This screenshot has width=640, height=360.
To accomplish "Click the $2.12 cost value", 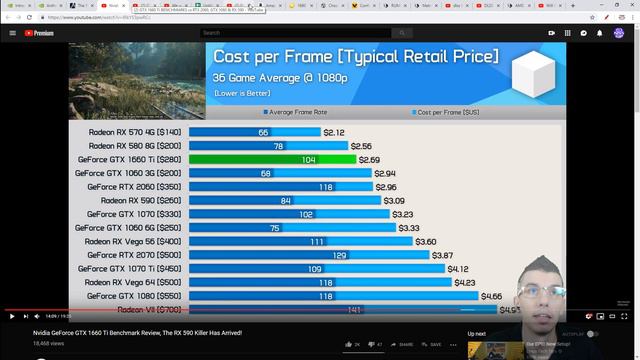I will (x=334, y=133).
